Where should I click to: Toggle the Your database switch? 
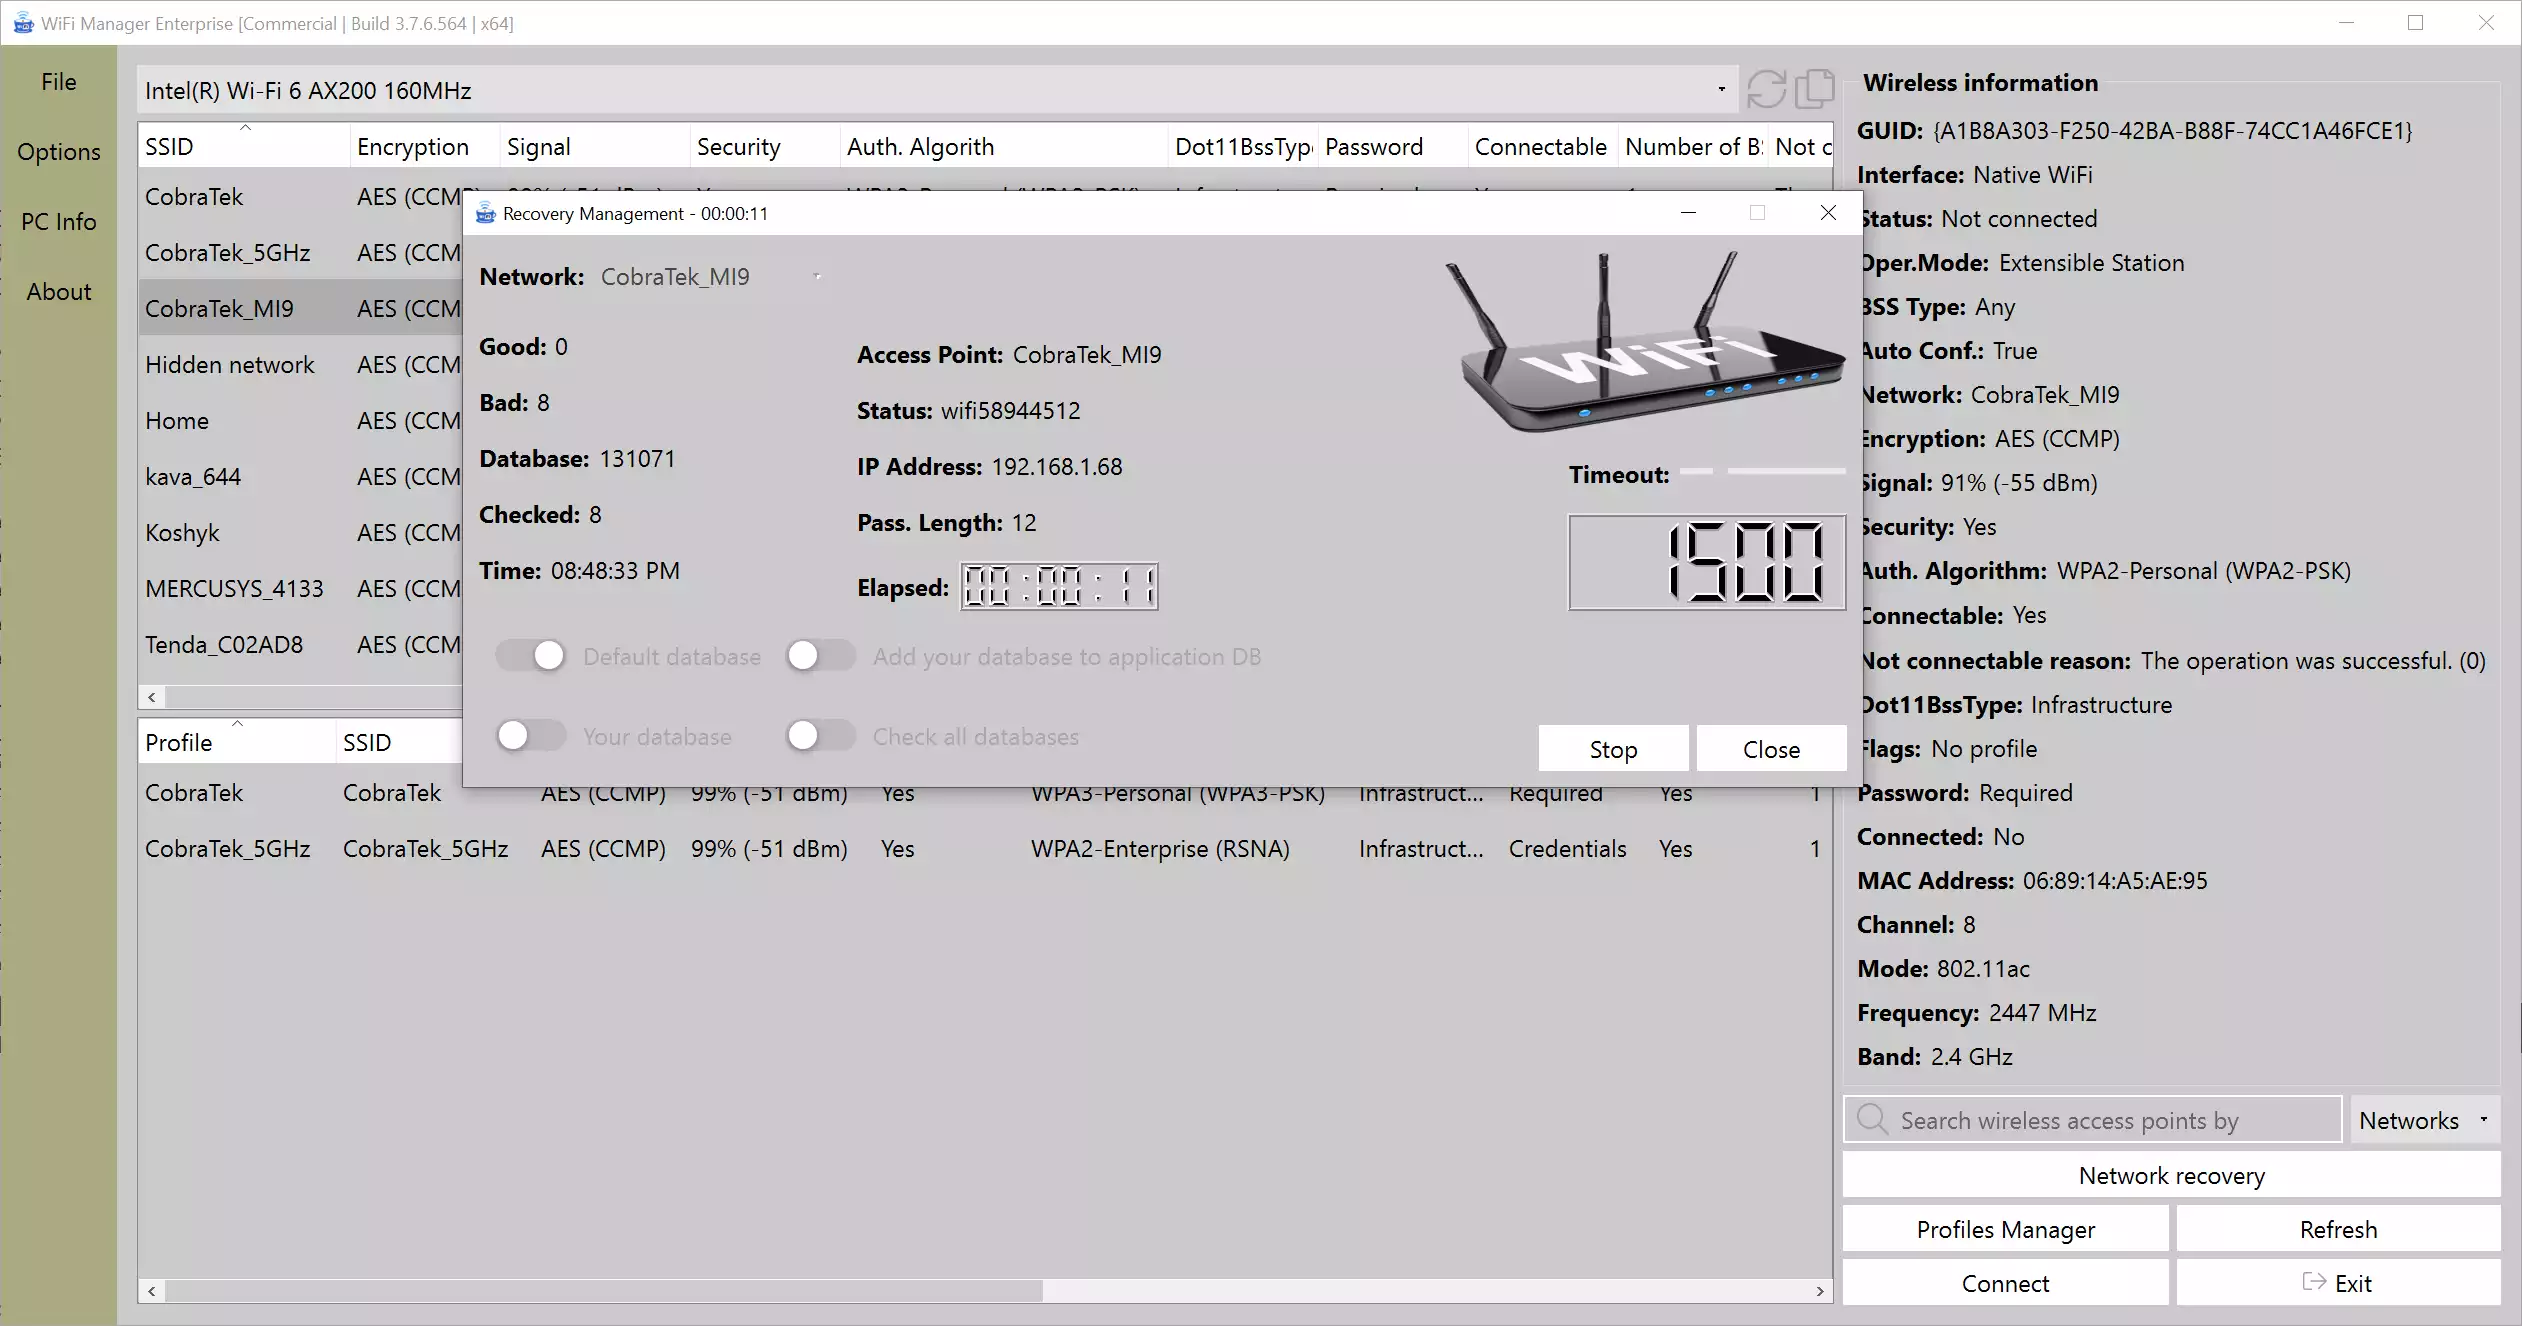pyautogui.click(x=531, y=736)
